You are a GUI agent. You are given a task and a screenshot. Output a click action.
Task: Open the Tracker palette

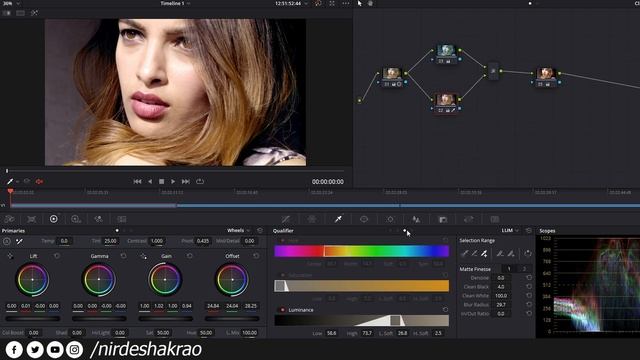pyautogui.click(x=390, y=219)
